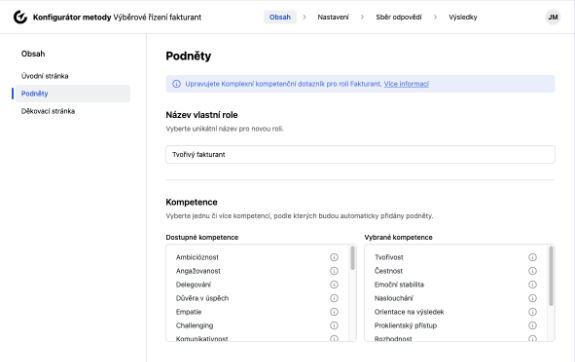This screenshot has width=575, height=362.
Task: Open the JM user avatar menu
Action: [553, 17]
